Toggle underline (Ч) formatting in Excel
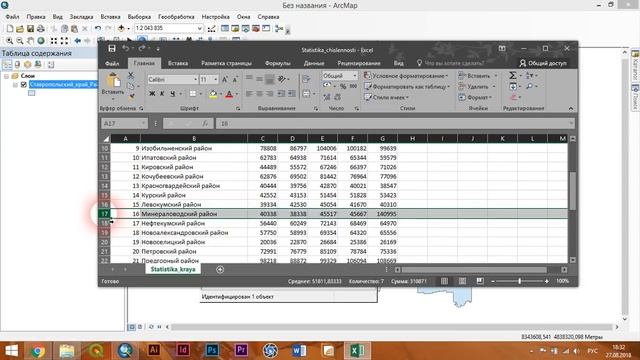Image resolution: width=640 pixels, height=360 pixels. tap(173, 94)
